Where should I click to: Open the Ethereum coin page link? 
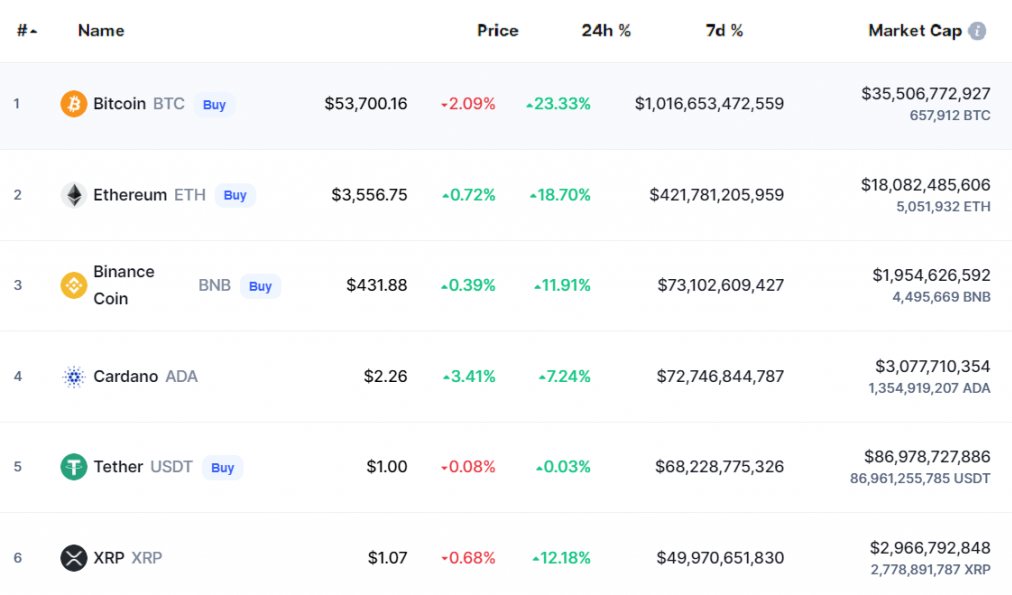130,195
